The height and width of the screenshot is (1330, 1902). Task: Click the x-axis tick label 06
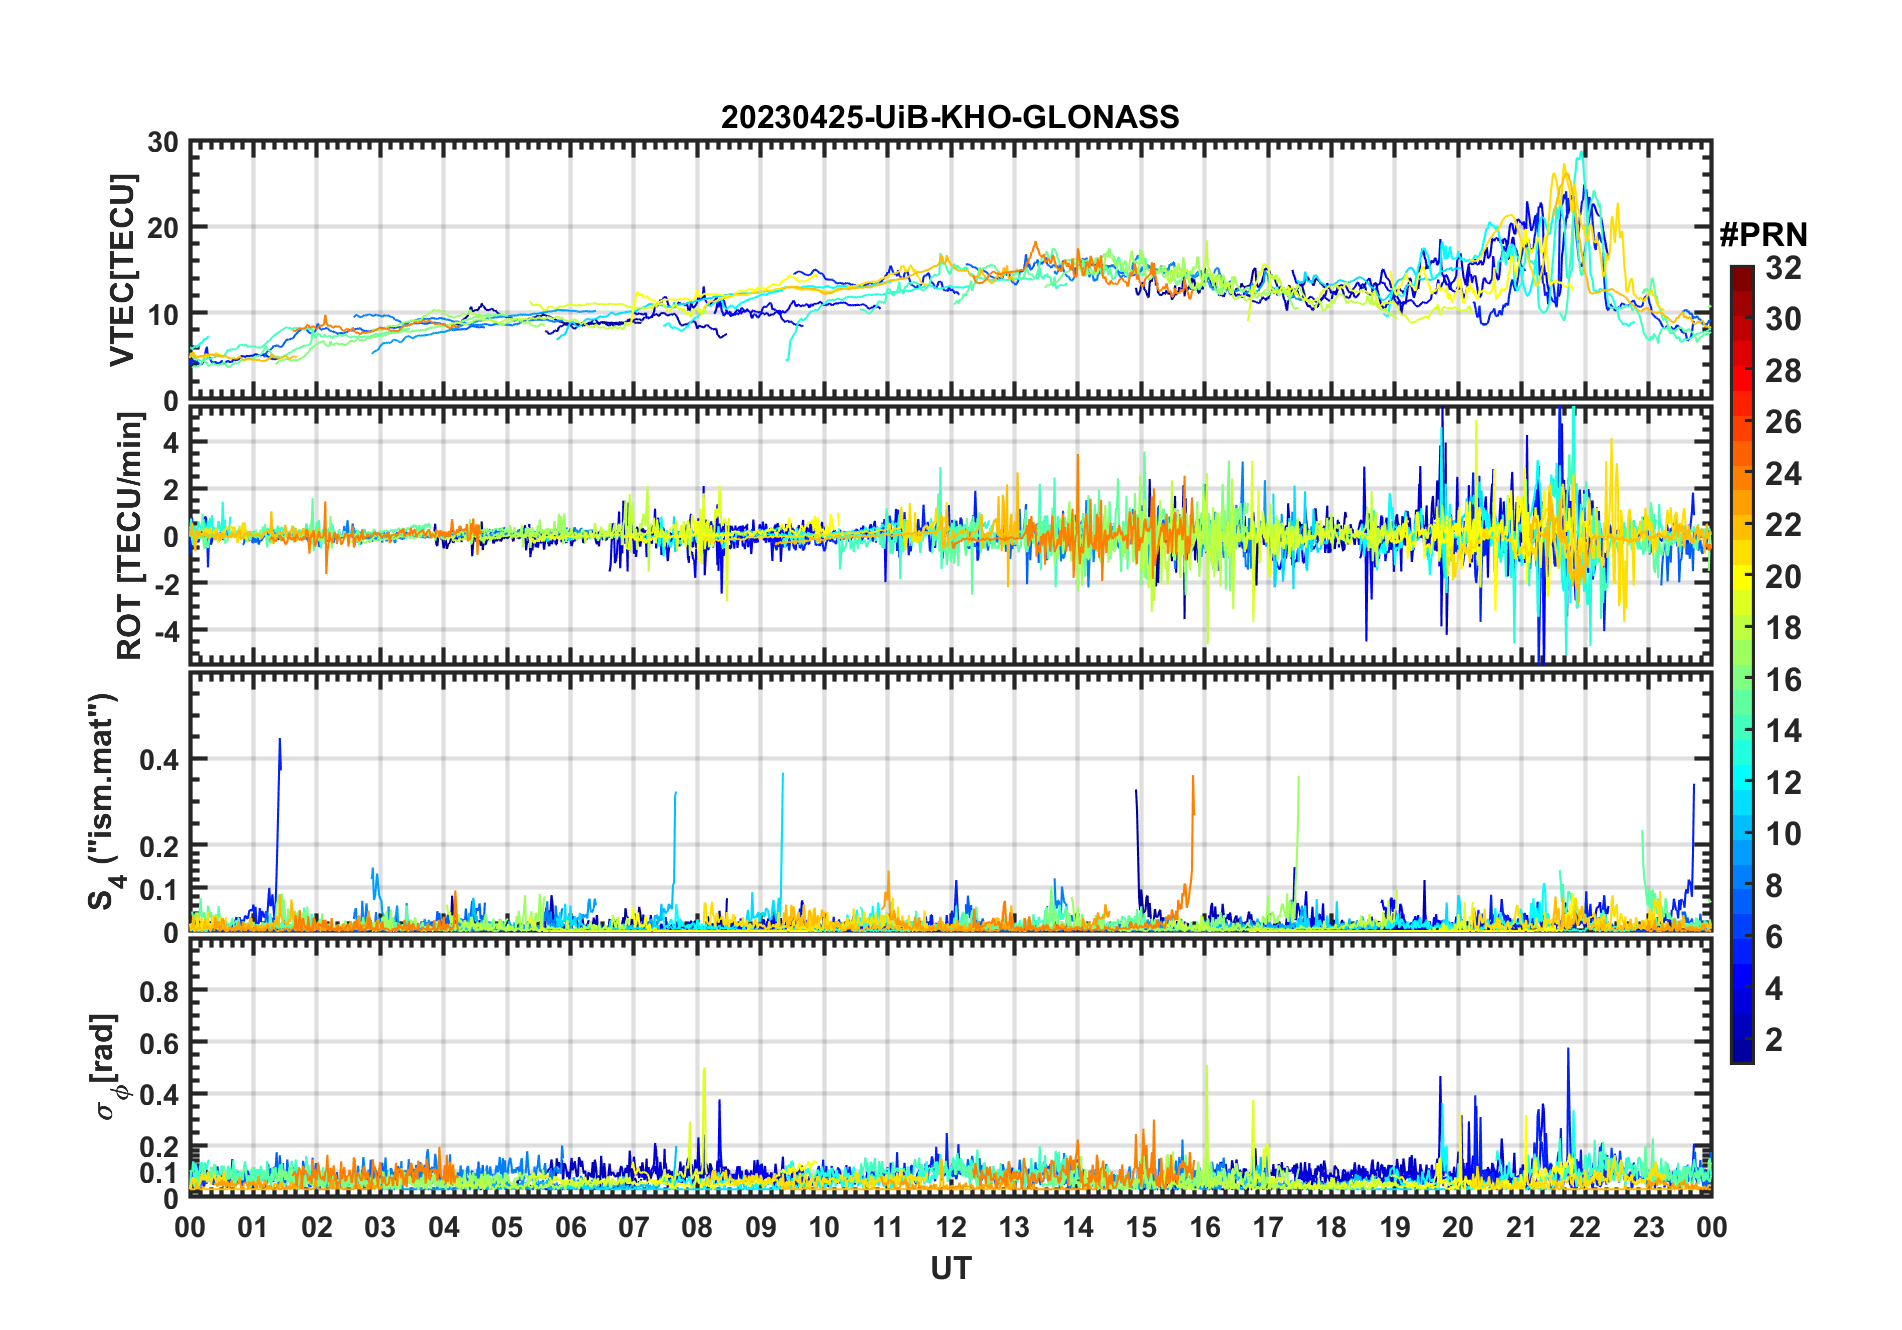click(570, 1227)
